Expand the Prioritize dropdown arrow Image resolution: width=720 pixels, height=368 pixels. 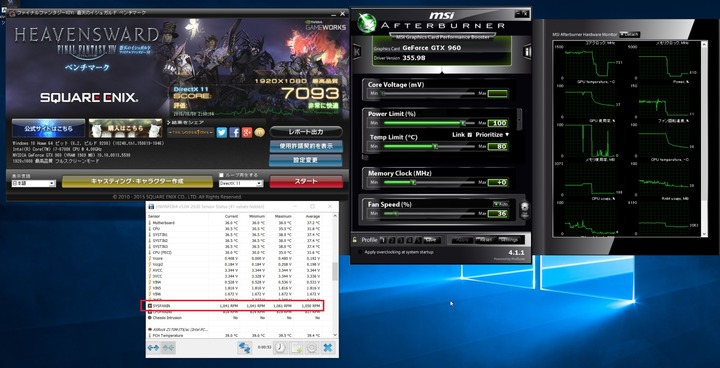click(507, 135)
